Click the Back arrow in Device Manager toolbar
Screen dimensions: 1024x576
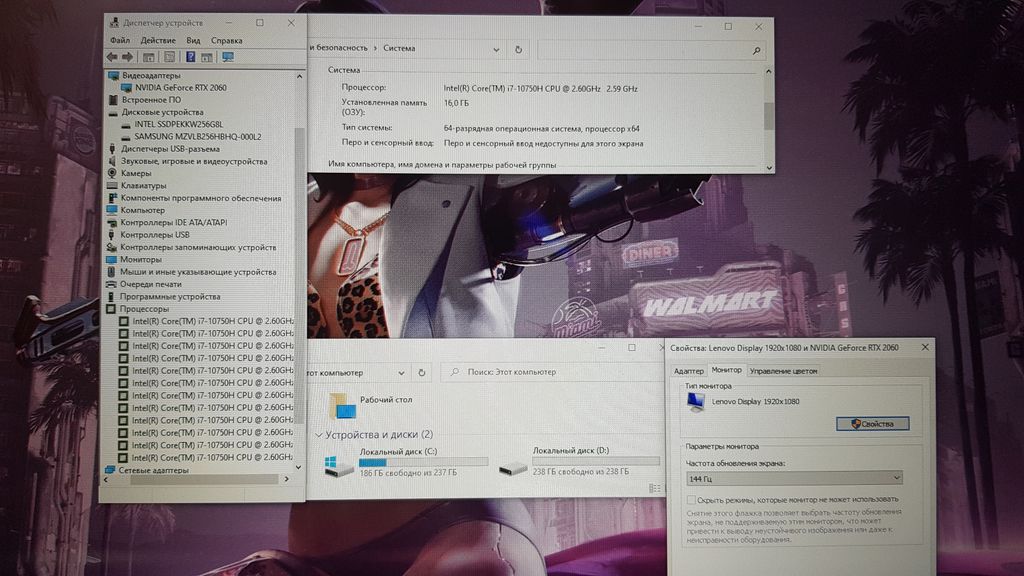pos(112,57)
